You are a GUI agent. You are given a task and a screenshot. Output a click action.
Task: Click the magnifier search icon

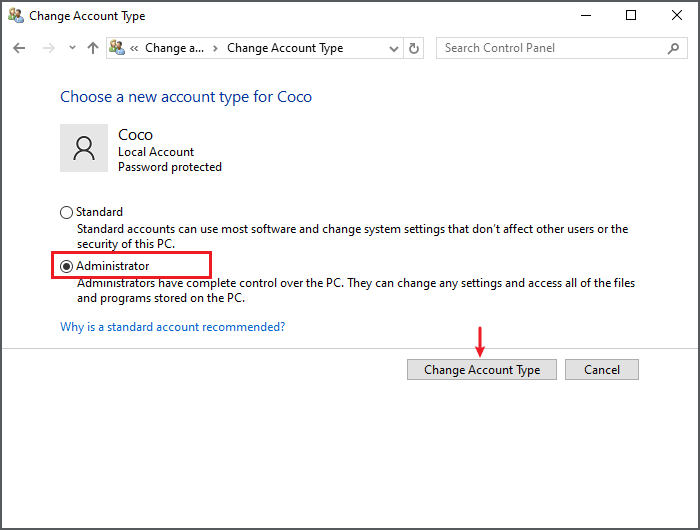pos(673,48)
